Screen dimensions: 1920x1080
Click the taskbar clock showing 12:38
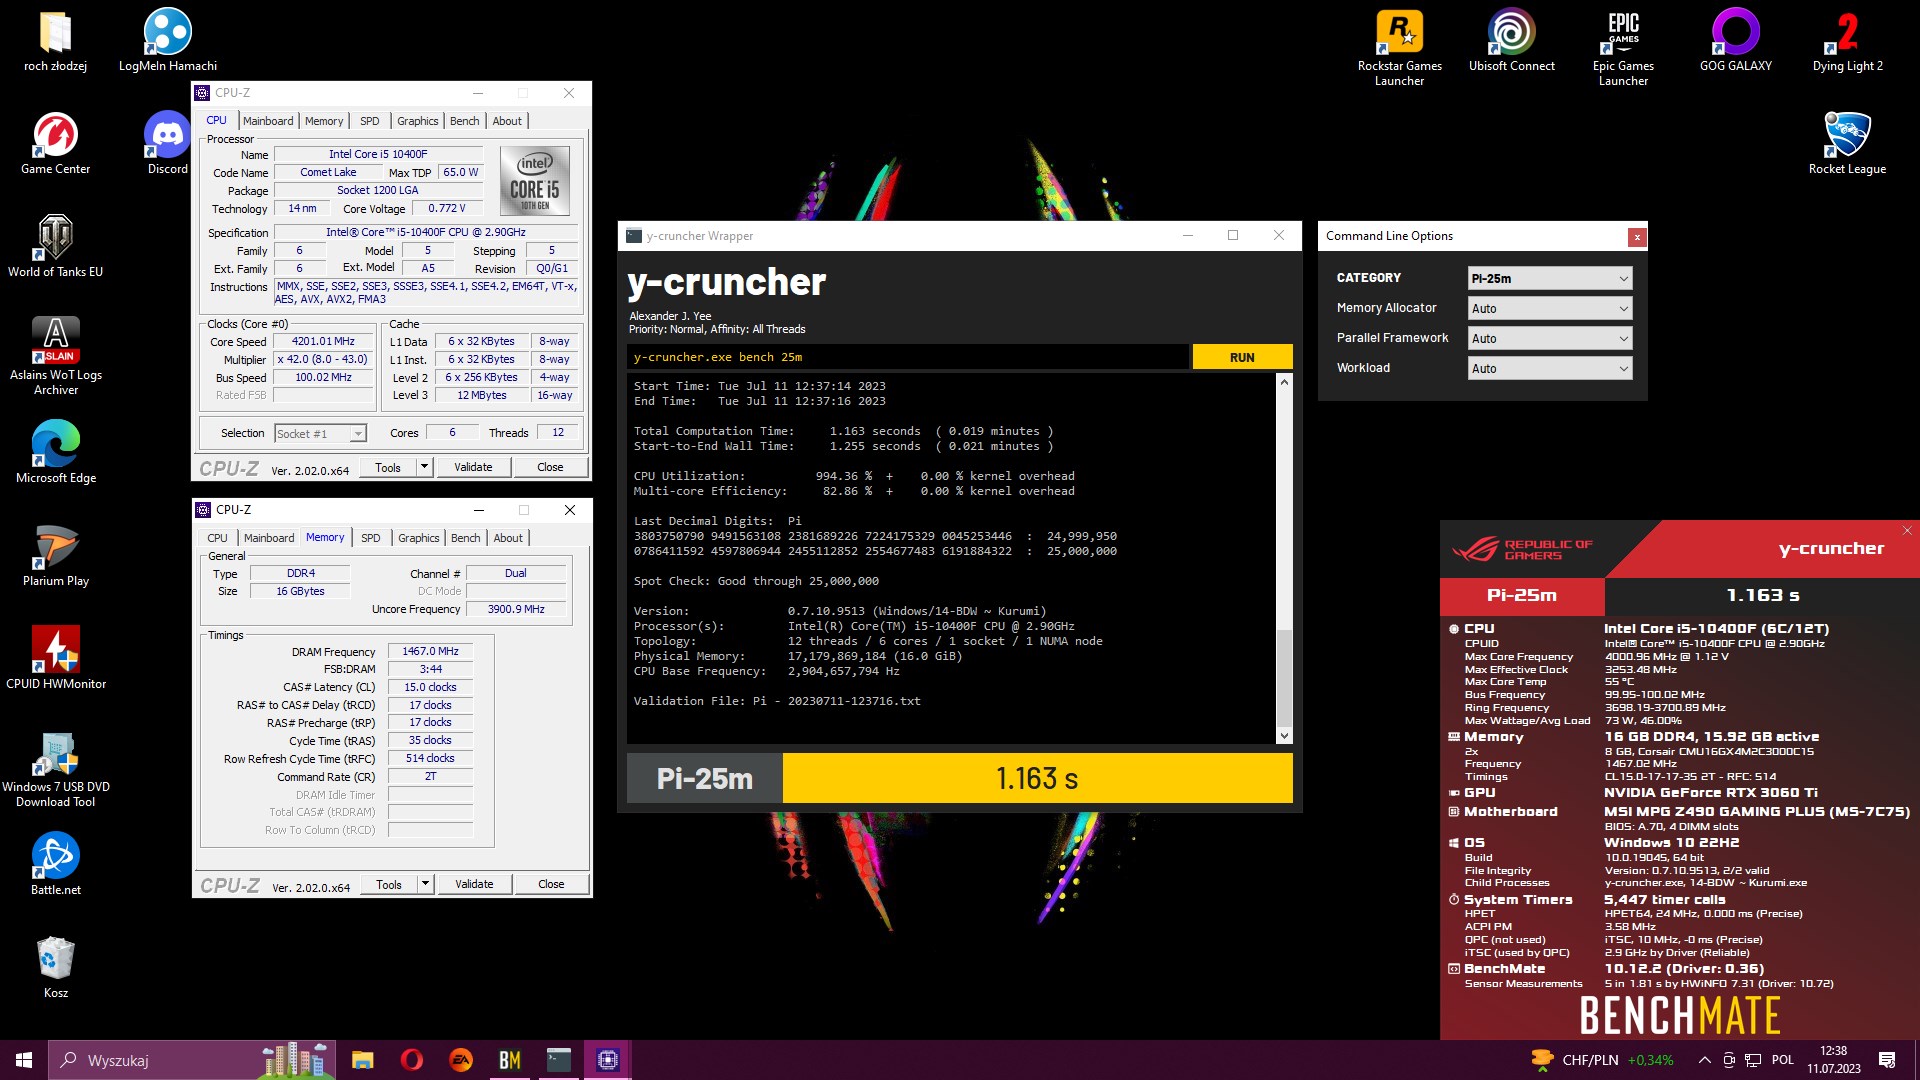tap(1833, 1060)
